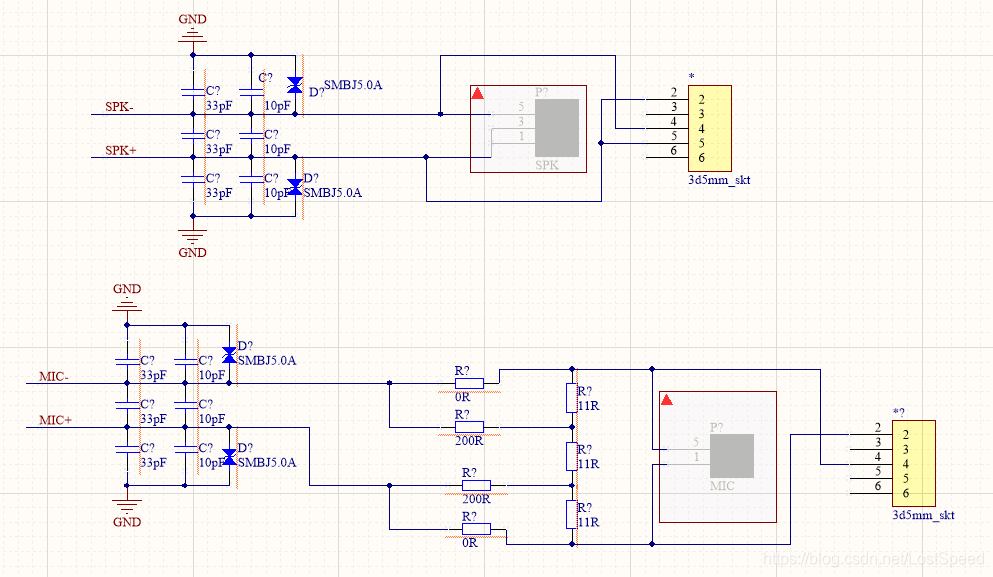The height and width of the screenshot is (577, 993).
Task: Select the 33pF capacitor between SPK- and SPK+
Action: point(193,136)
